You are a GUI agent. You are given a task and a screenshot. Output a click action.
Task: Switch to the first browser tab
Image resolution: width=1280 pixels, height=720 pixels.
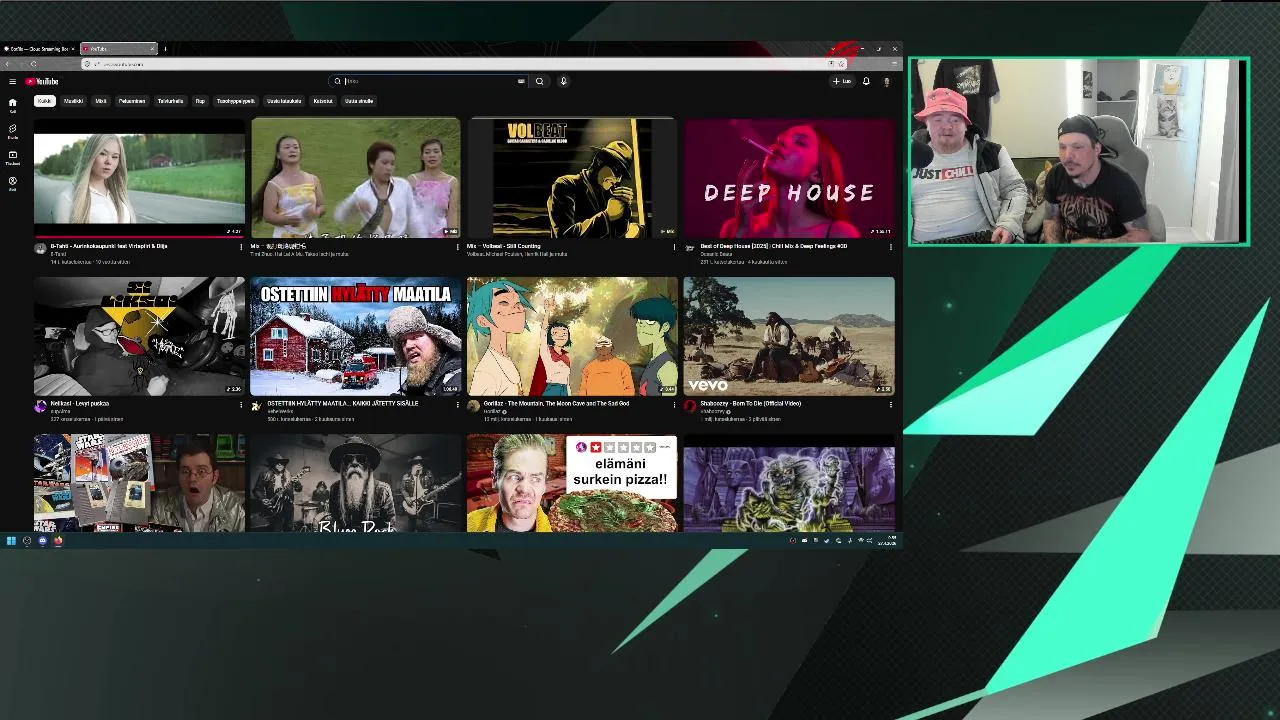click(x=40, y=49)
